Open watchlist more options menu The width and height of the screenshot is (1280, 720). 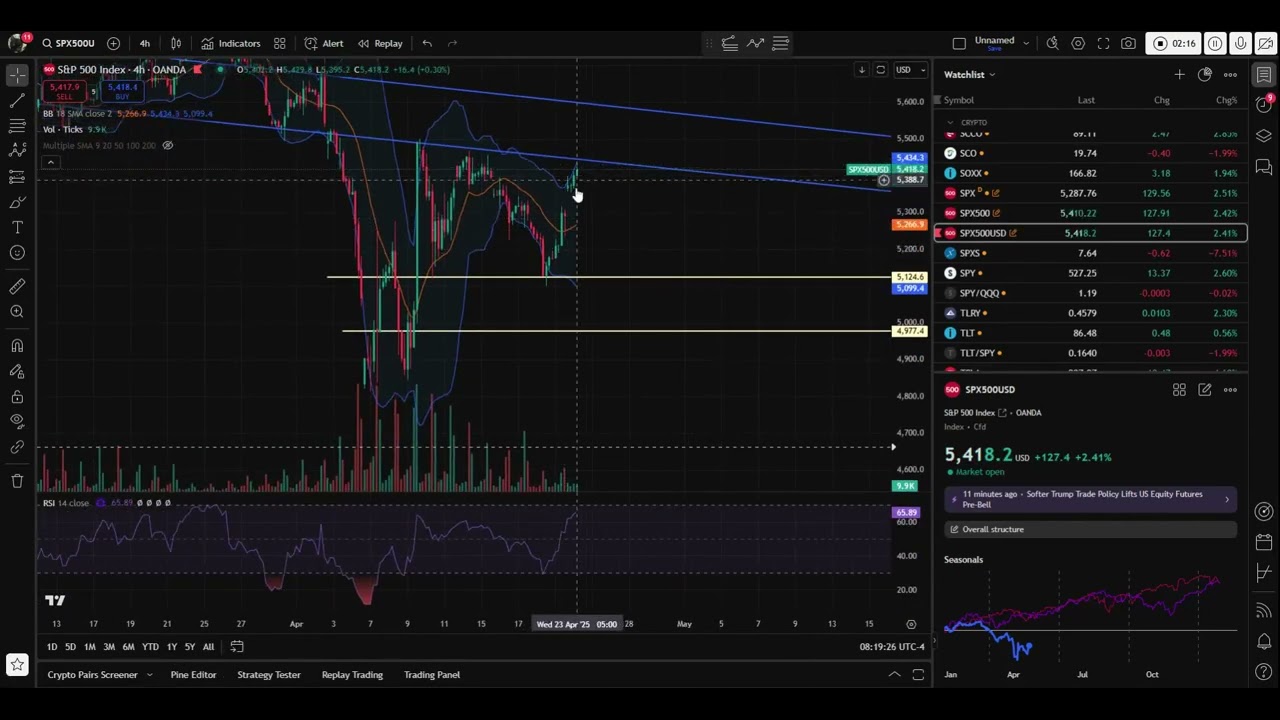pos(1230,74)
